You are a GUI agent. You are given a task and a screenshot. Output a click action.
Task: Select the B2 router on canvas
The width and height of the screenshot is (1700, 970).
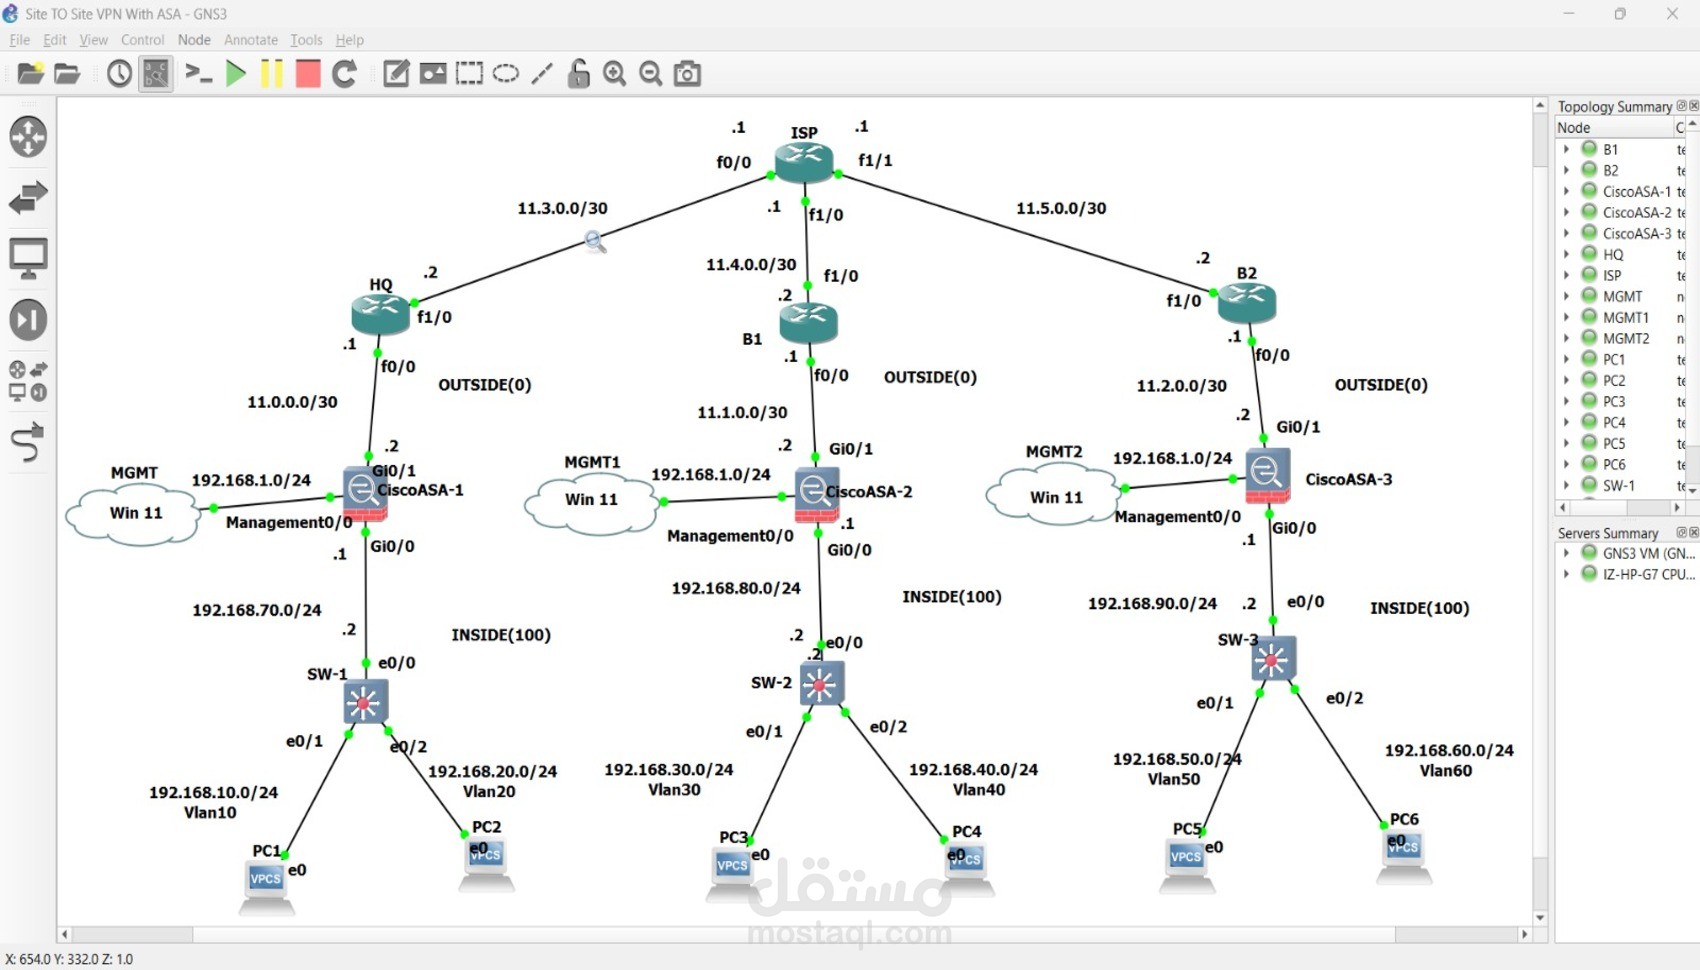tap(1247, 303)
